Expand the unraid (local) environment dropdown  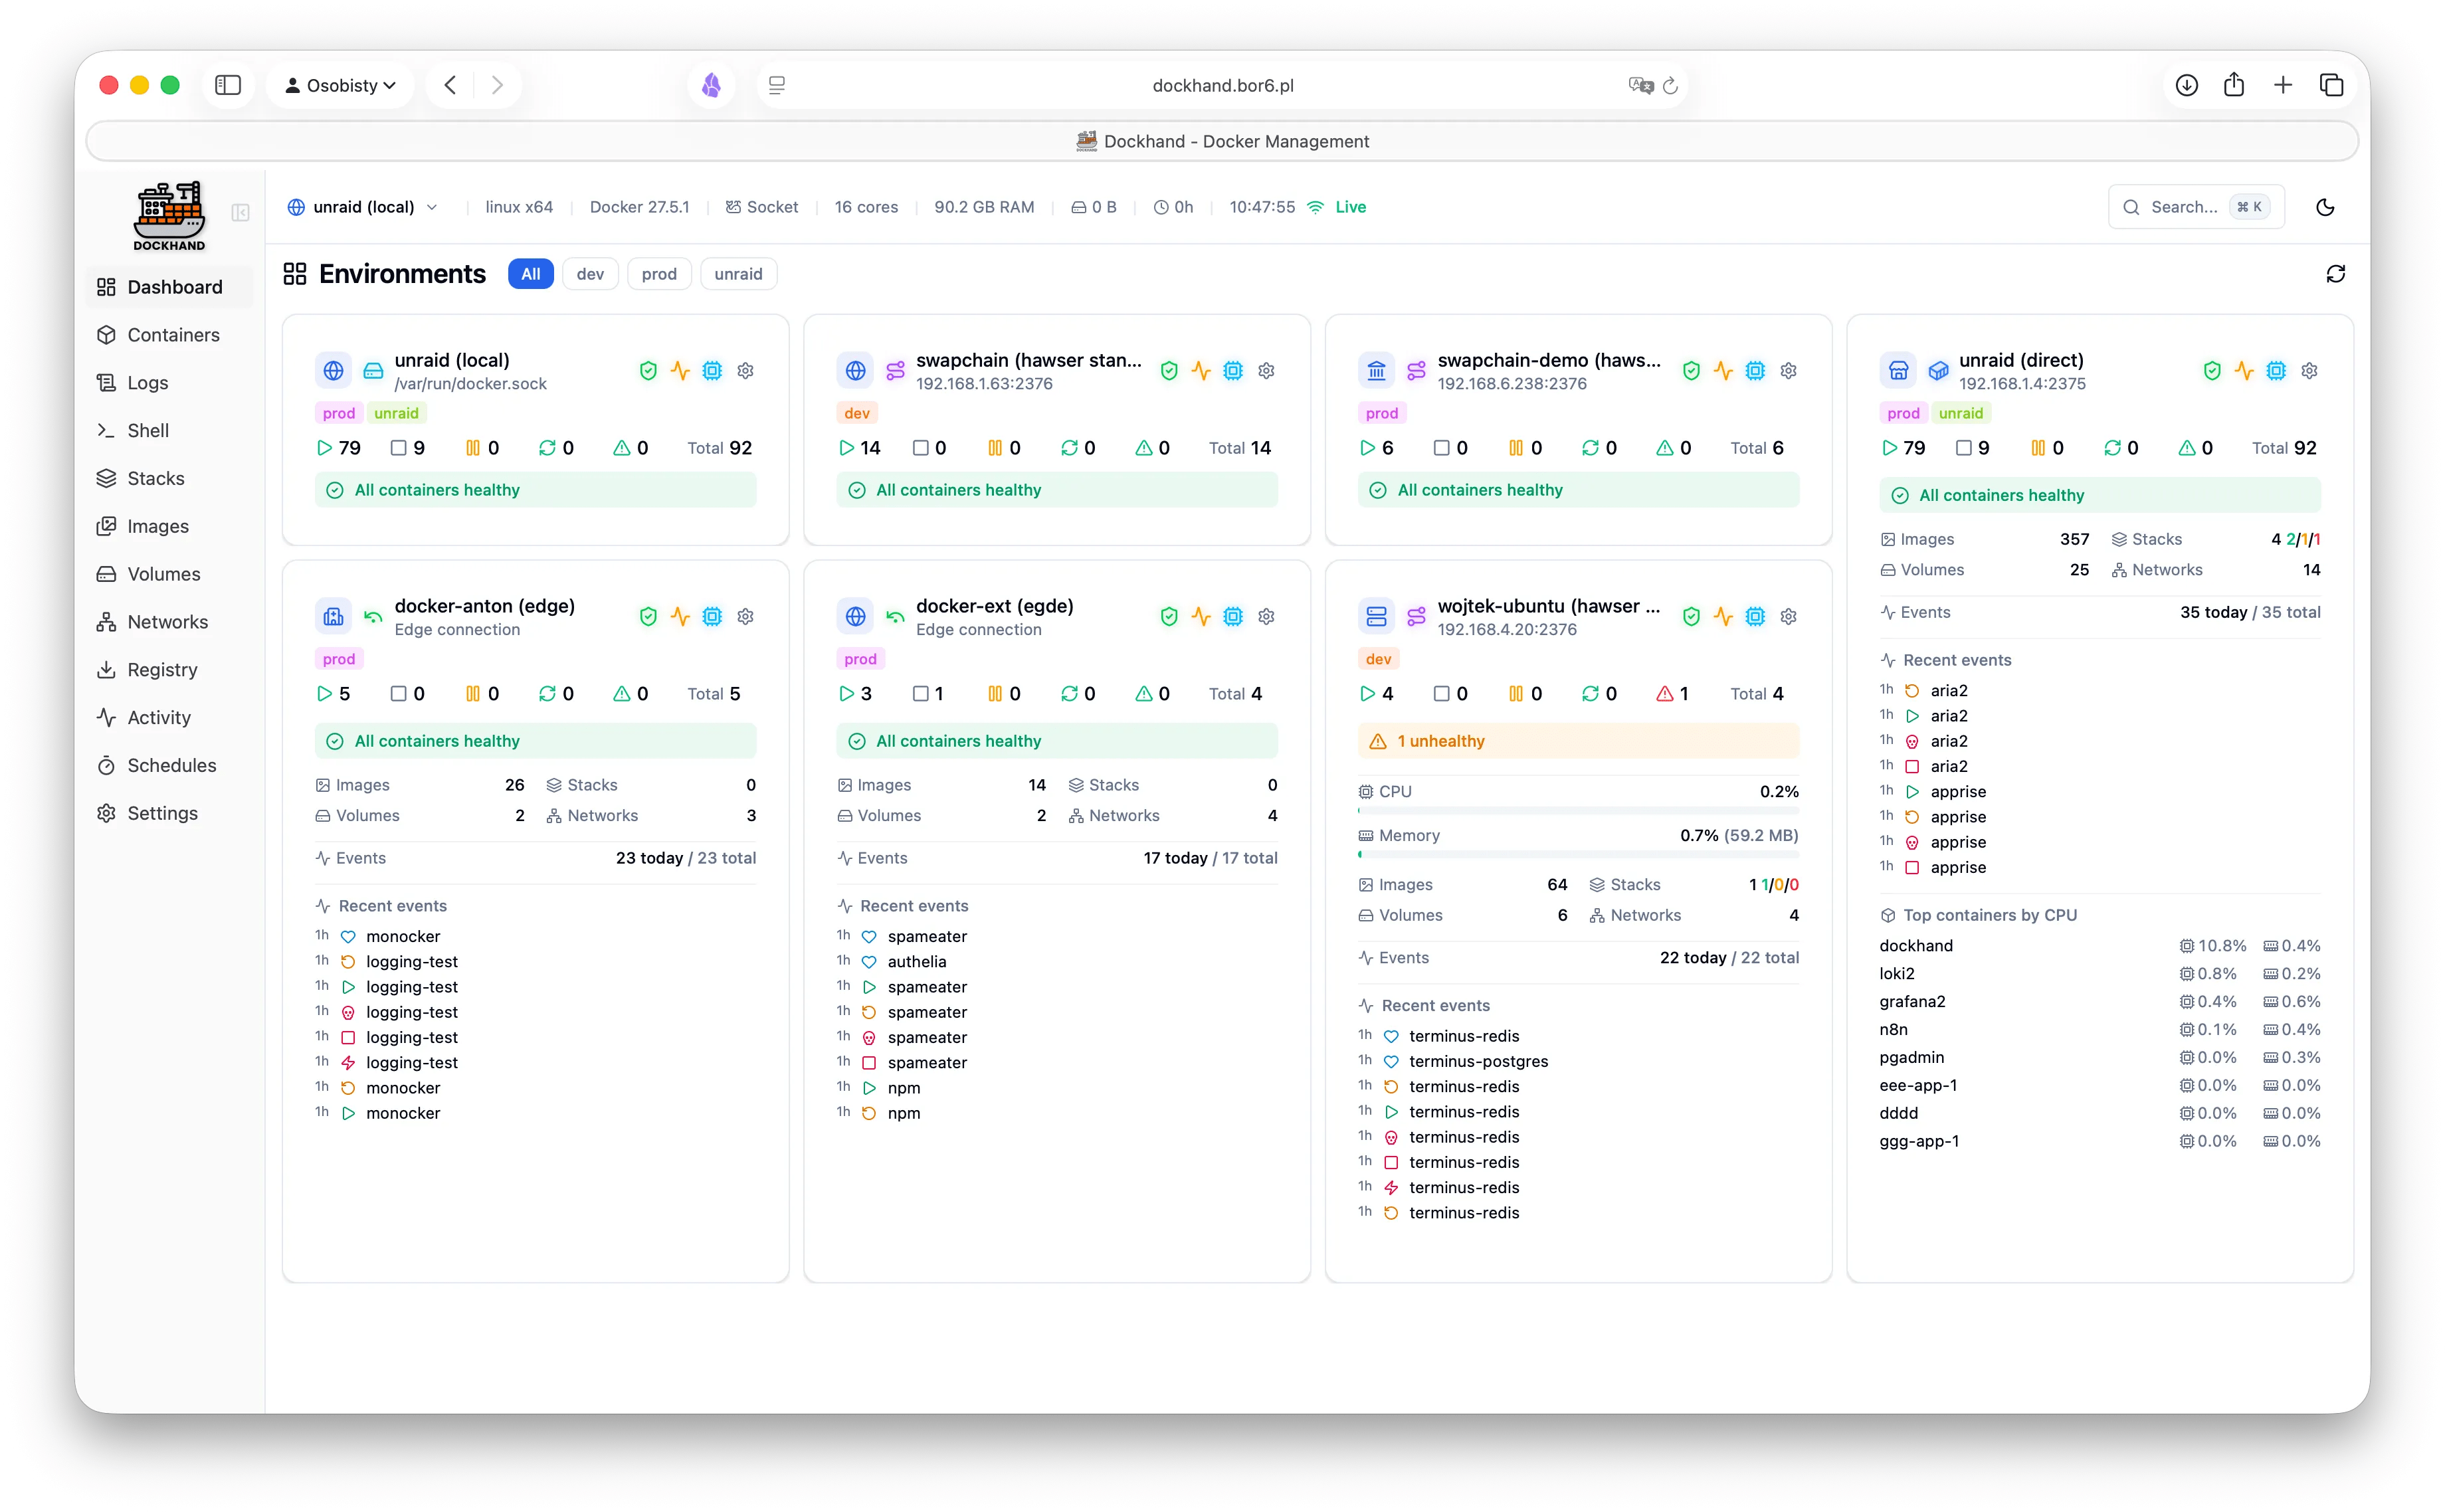point(363,207)
